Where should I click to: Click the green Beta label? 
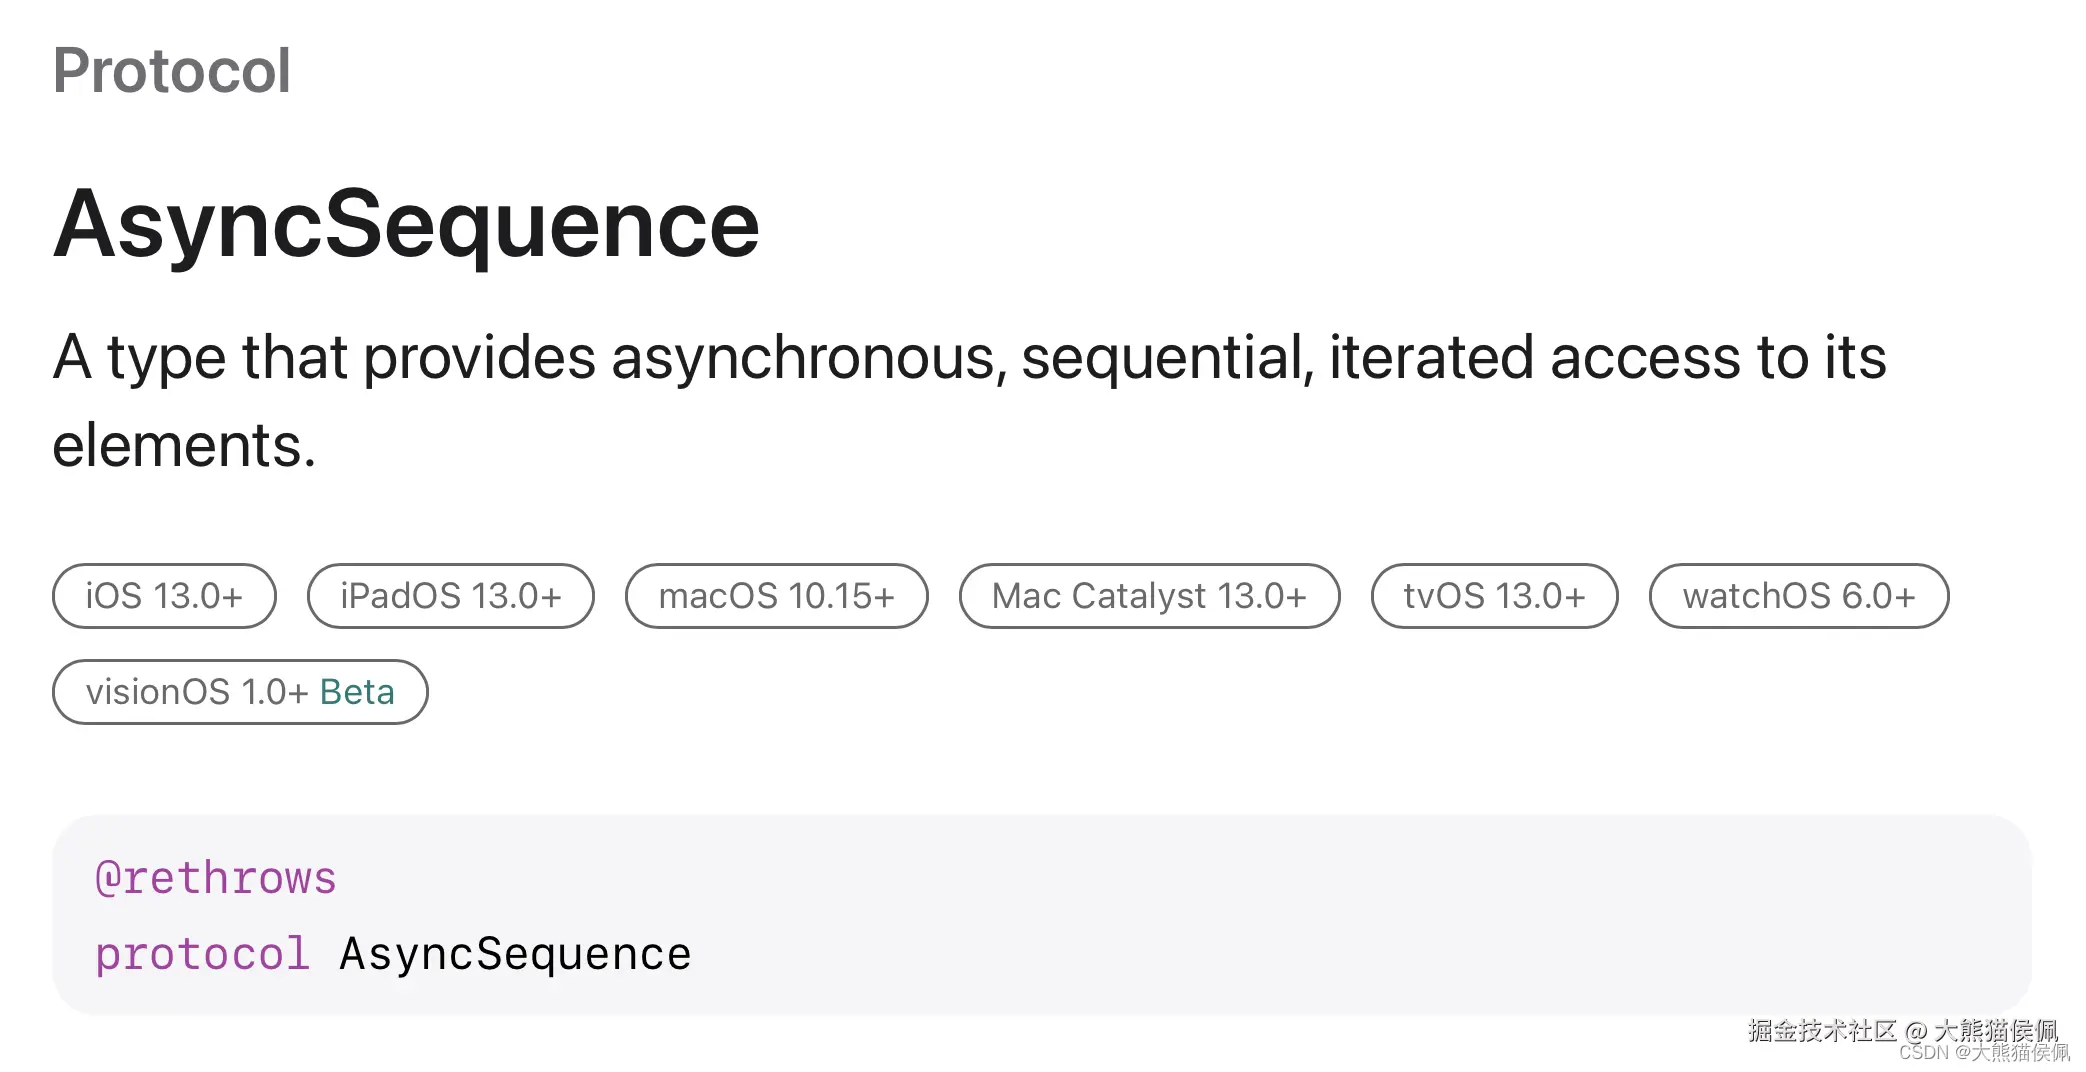(357, 692)
